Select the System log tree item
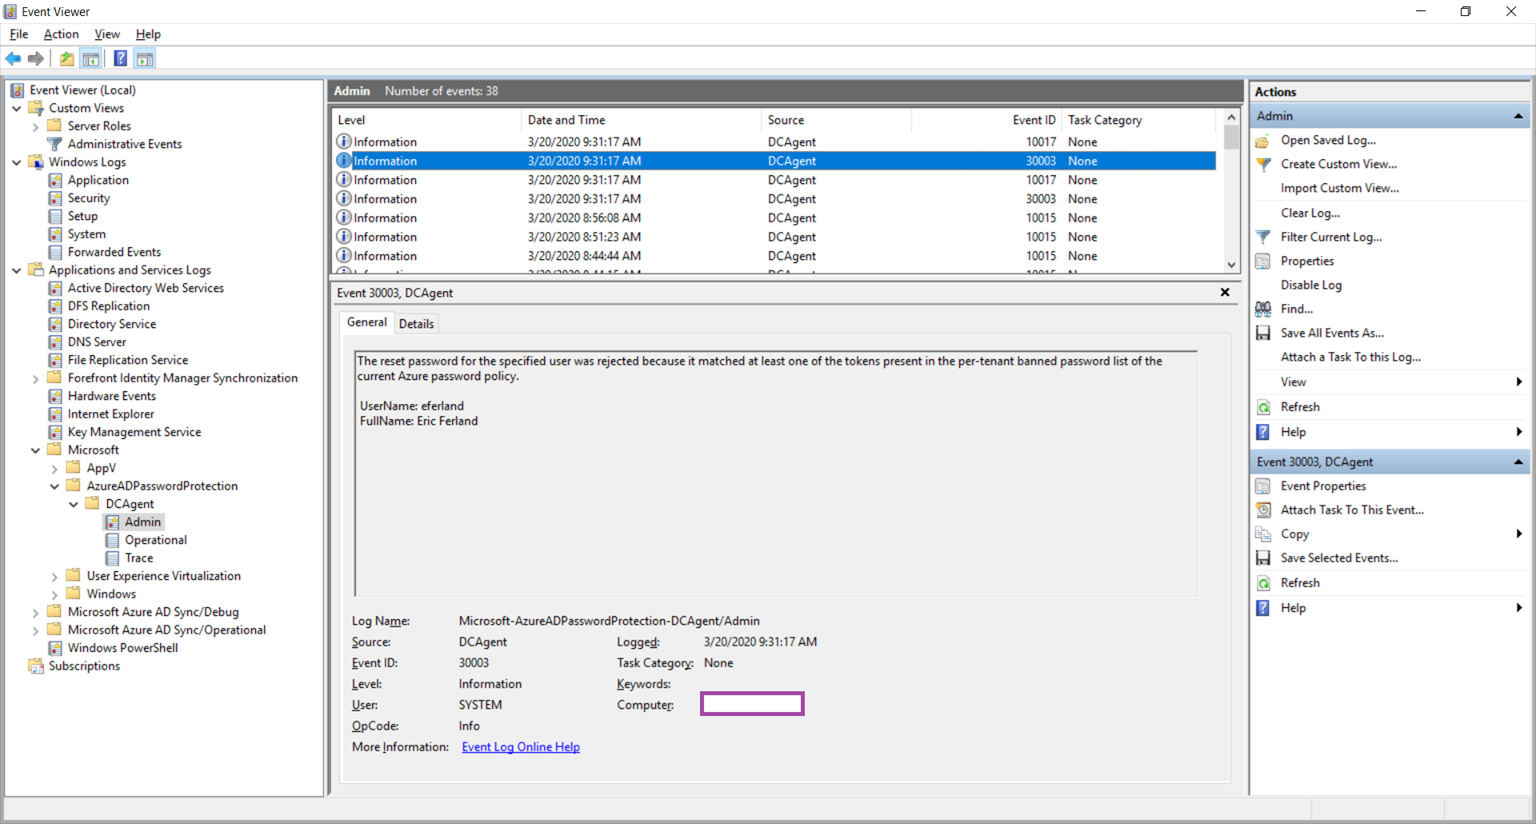This screenshot has height=824, width=1536. pyautogui.click(x=86, y=234)
